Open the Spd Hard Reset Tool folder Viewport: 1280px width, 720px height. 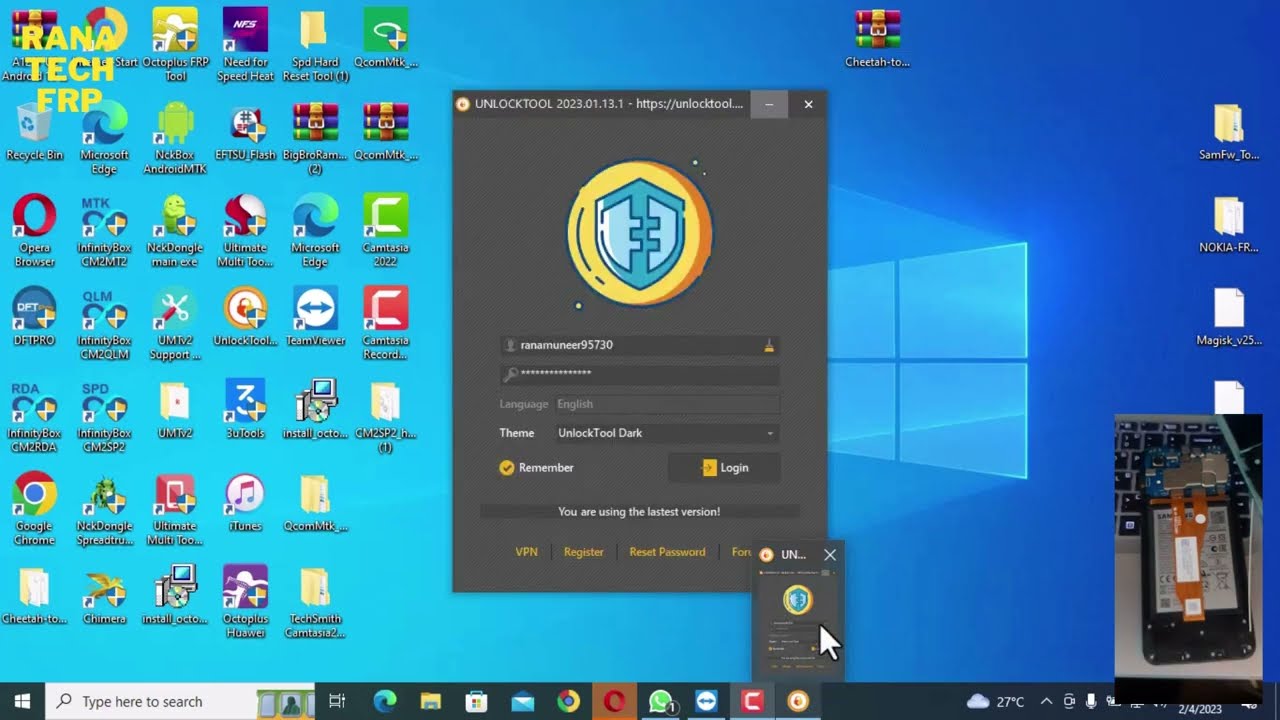click(x=315, y=44)
